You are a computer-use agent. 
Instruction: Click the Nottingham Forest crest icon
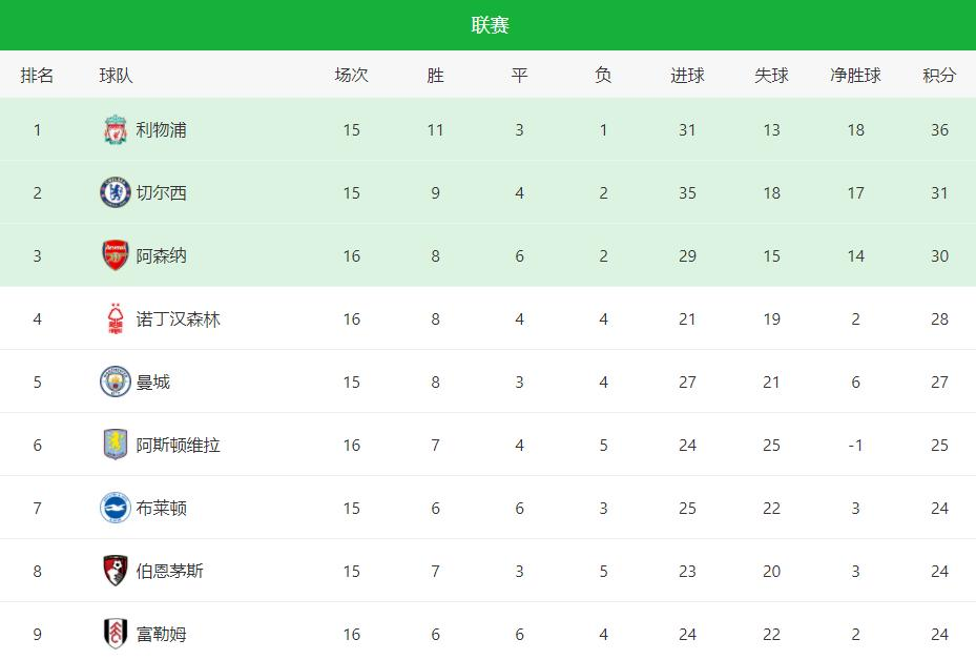(116, 319)
